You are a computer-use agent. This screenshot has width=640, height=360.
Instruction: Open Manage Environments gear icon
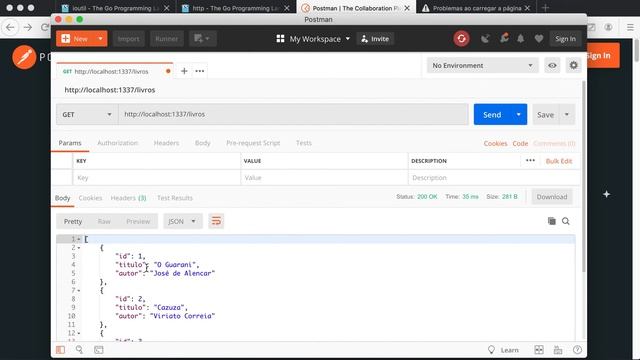[573, 65]
